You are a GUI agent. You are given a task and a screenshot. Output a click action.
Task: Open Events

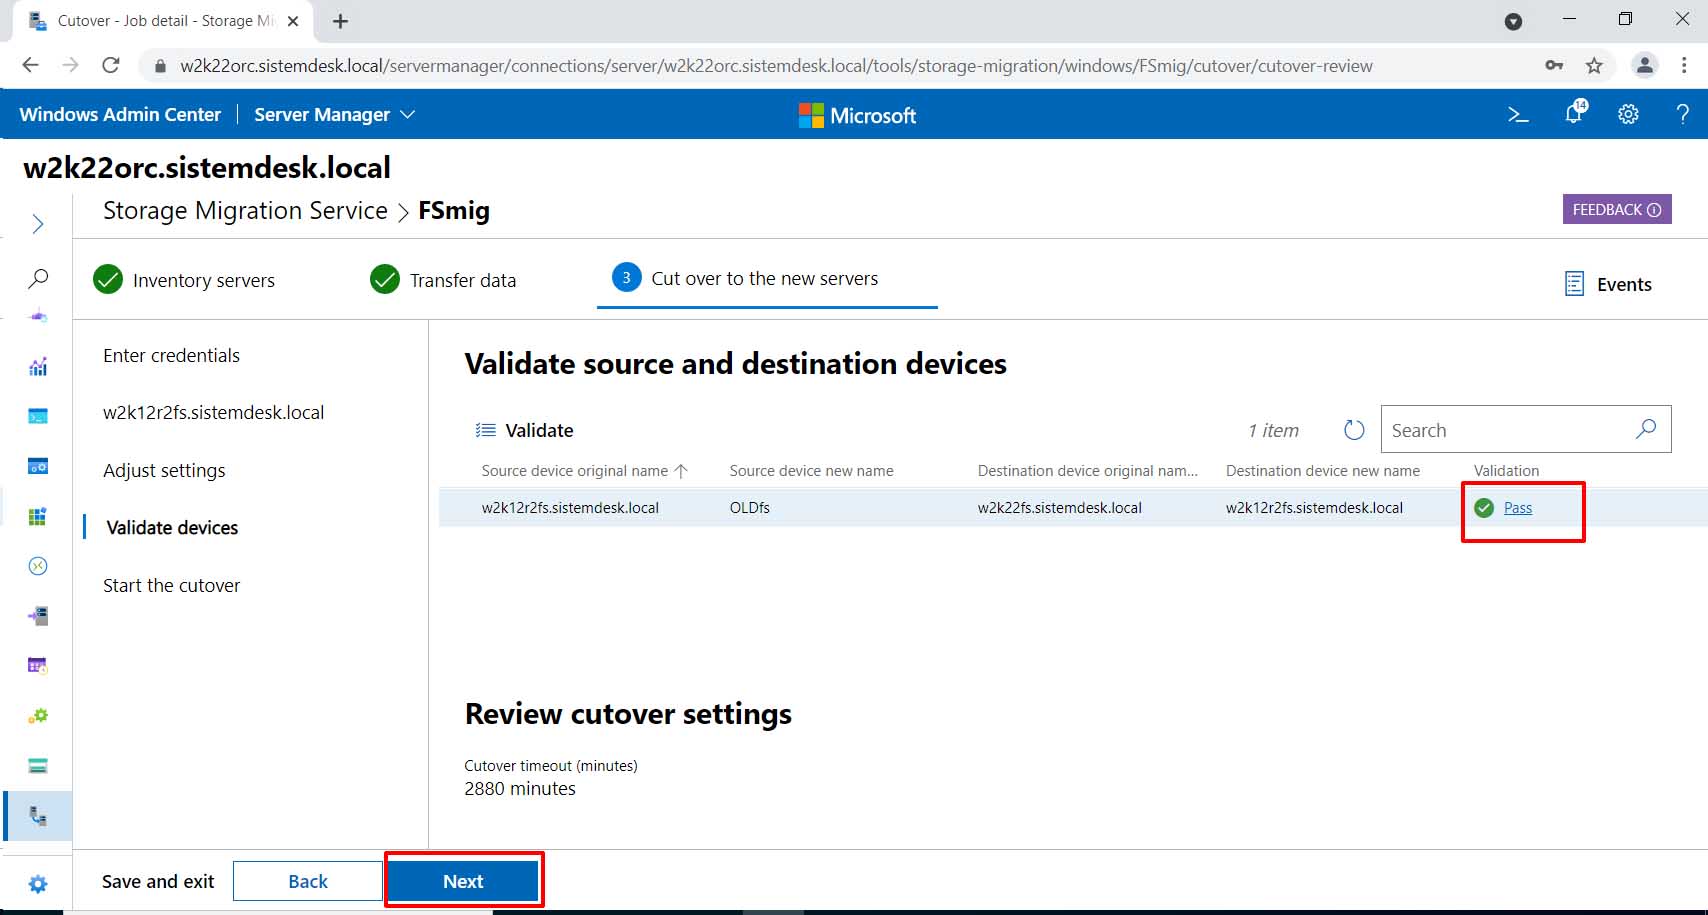(1608, 284)
